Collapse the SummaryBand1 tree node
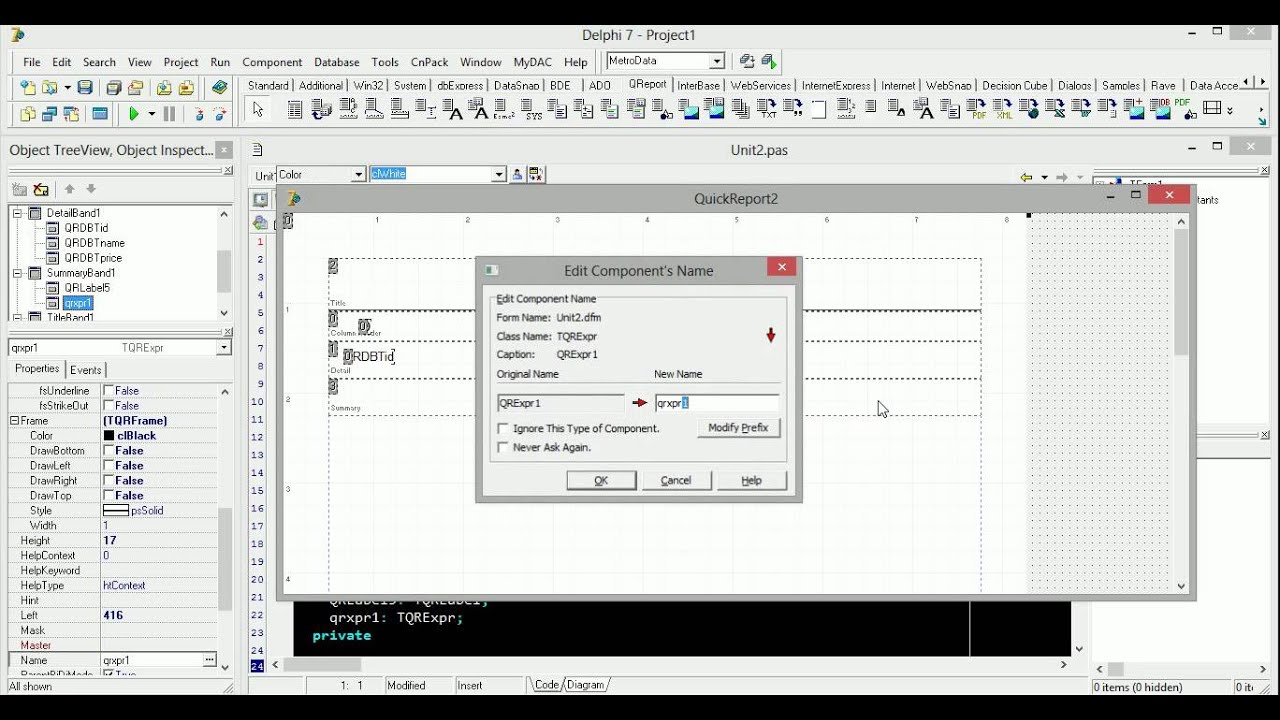Viewport: 1280px width, 720px height. [x=17, y=273]
